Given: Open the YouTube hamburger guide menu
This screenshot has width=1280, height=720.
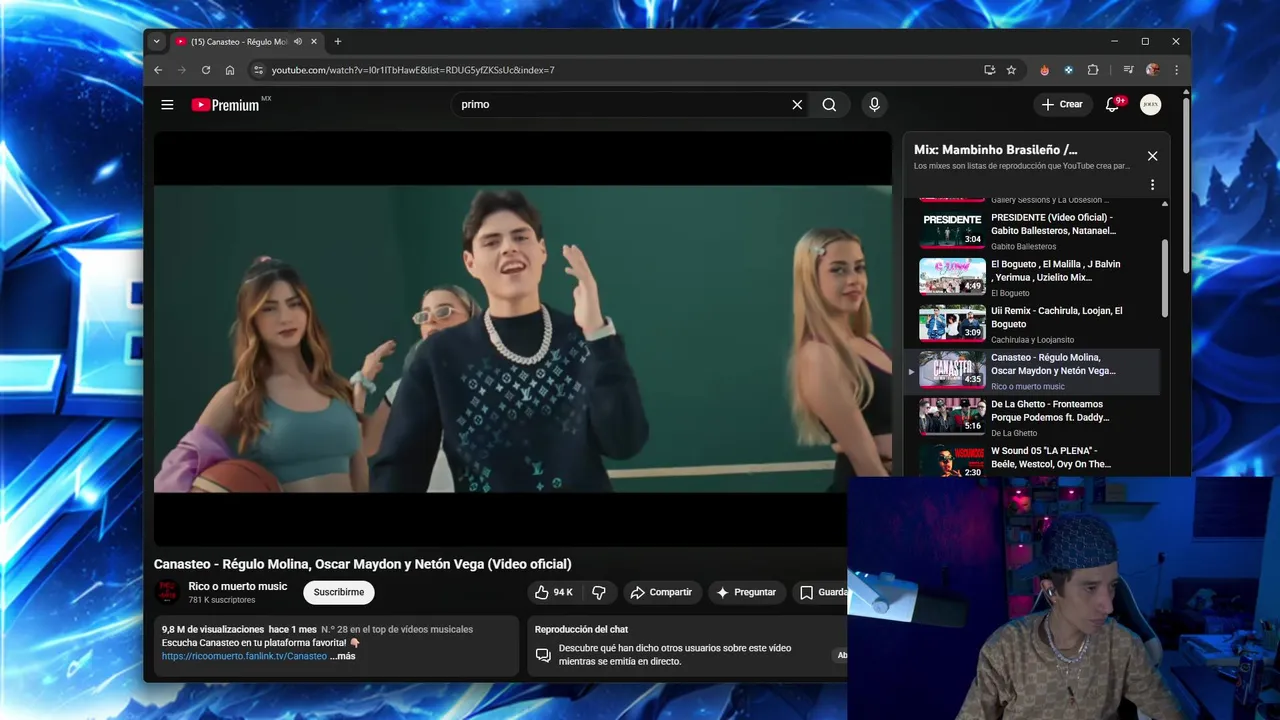Looking at the screenshot, I should pyautogui.click(x=167, y=104).
